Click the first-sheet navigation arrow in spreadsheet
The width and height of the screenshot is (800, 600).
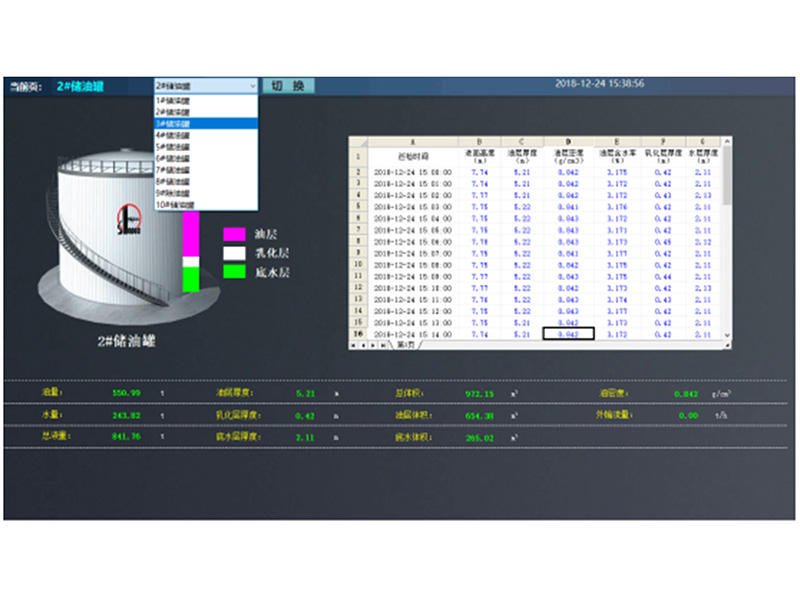tap(352, 344)
